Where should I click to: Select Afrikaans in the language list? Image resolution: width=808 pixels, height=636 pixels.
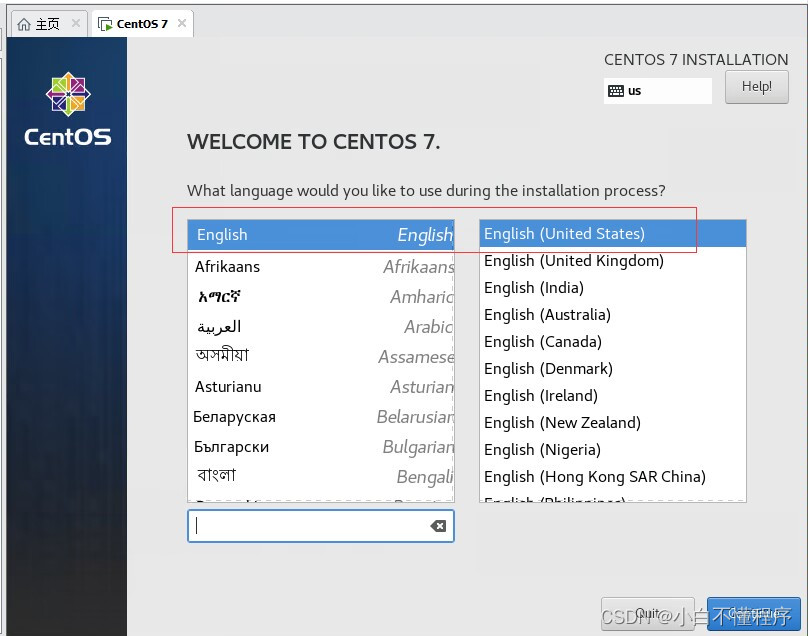321,266
